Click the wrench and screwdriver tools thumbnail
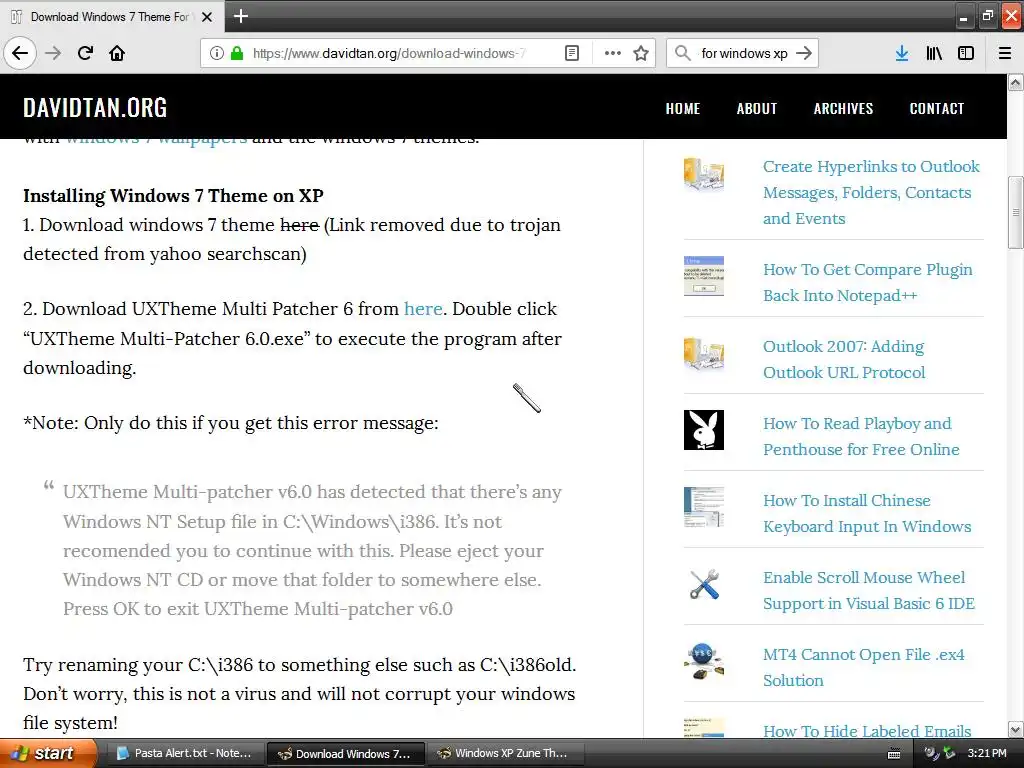The image size is (1024, 768). [x=704, y=584]
